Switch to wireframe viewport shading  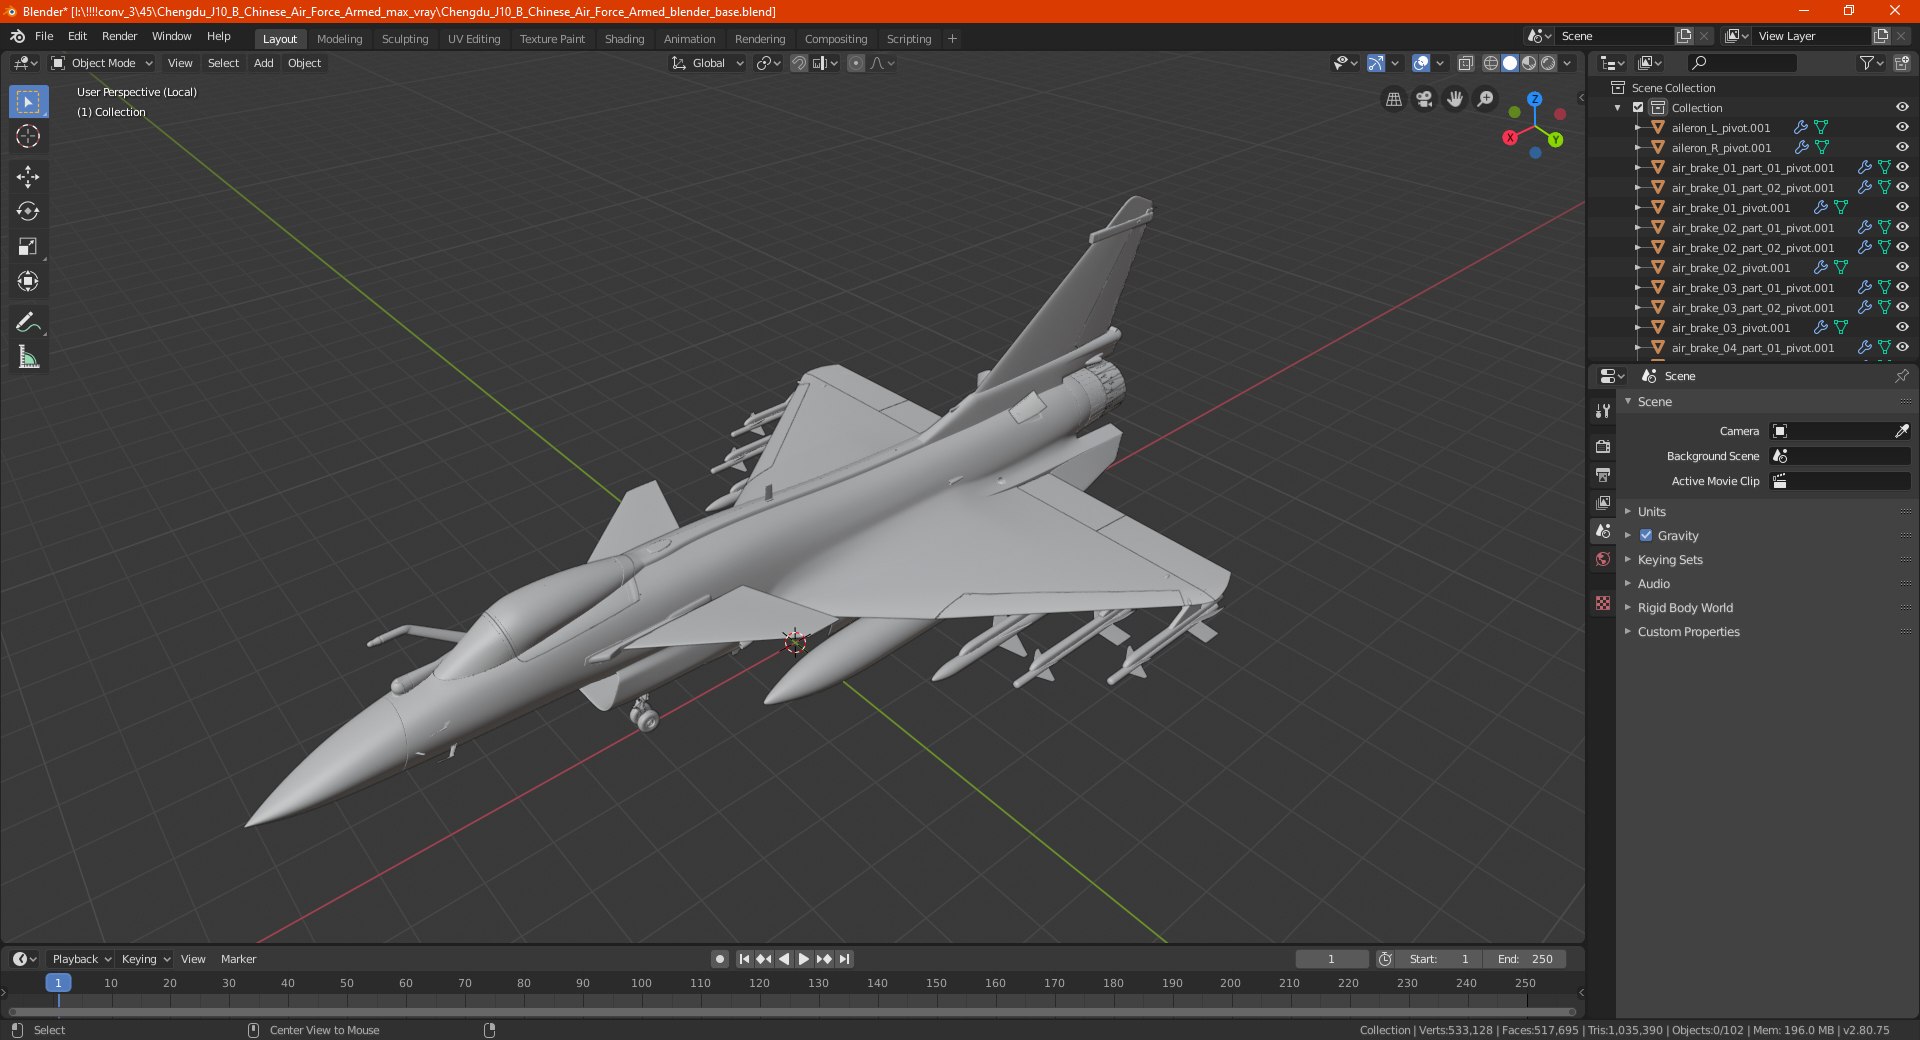pos(1490,63)
